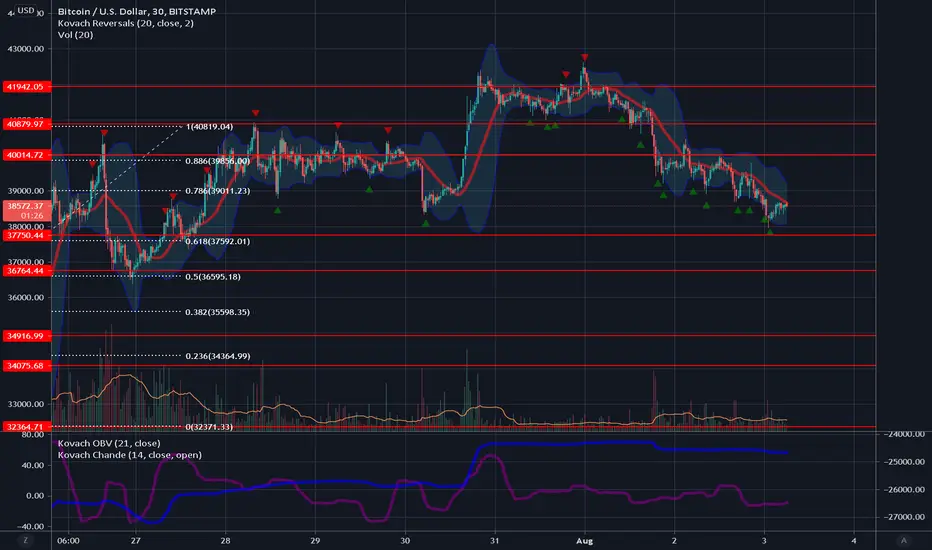The width and height of the screenshot is (932, 550).
Task: Click the -27000.00 OBV scale label
Action: pos(904,517)
